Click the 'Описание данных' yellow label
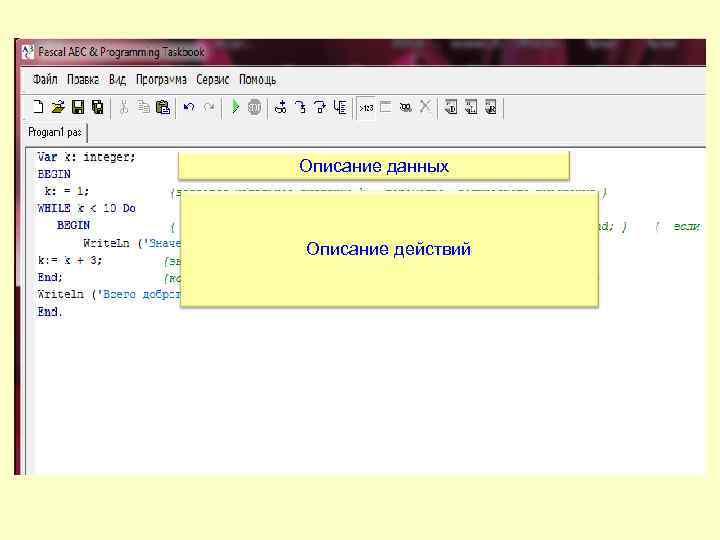 click(x=374, y=166)
